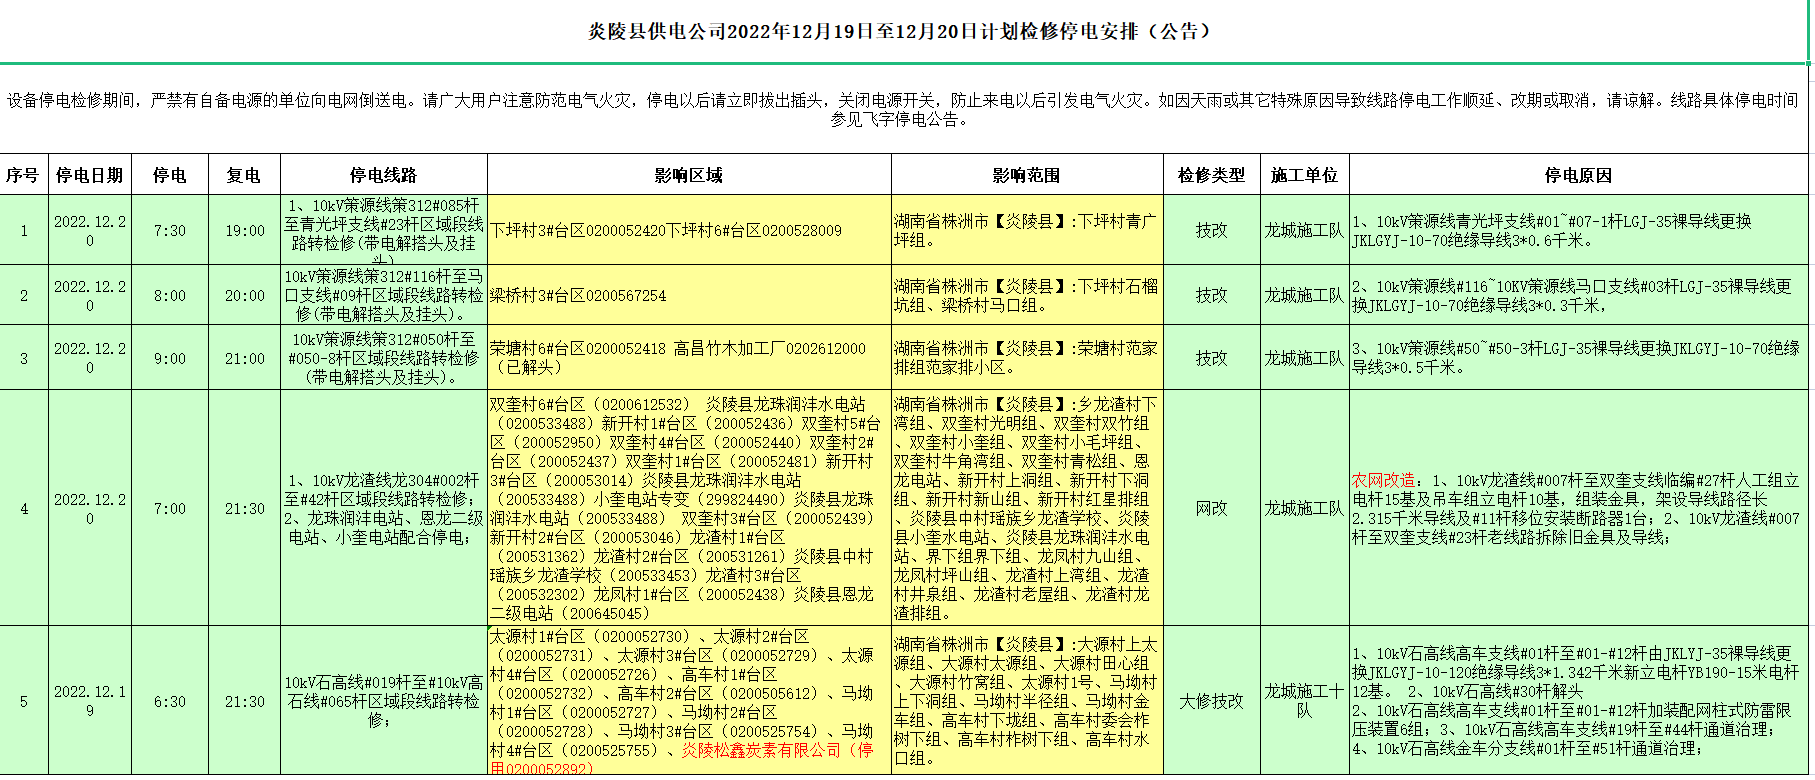The width and height of the screenshot is (1815, 780).
Task: Select the 序号 column header
Action: coord(22,175)
